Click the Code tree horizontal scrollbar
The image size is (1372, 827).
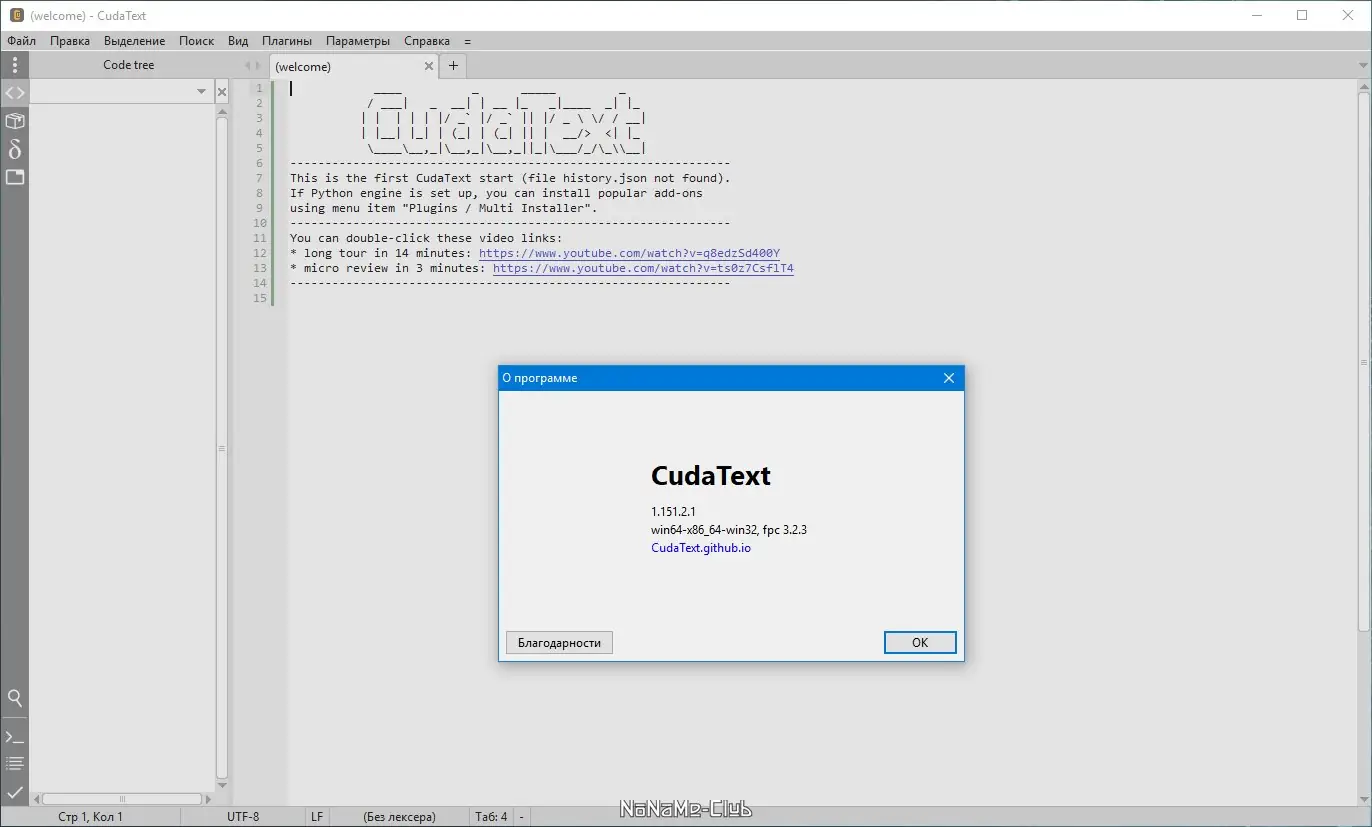click(x=122, y=799)
